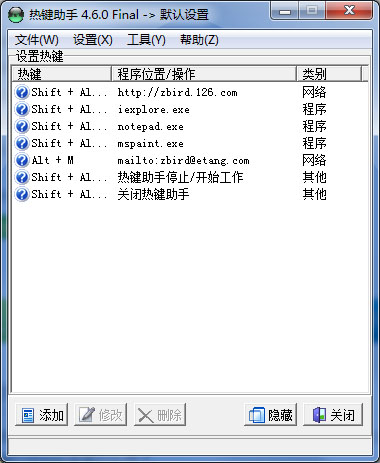Sort by the 热键 column header

(62, 74)
